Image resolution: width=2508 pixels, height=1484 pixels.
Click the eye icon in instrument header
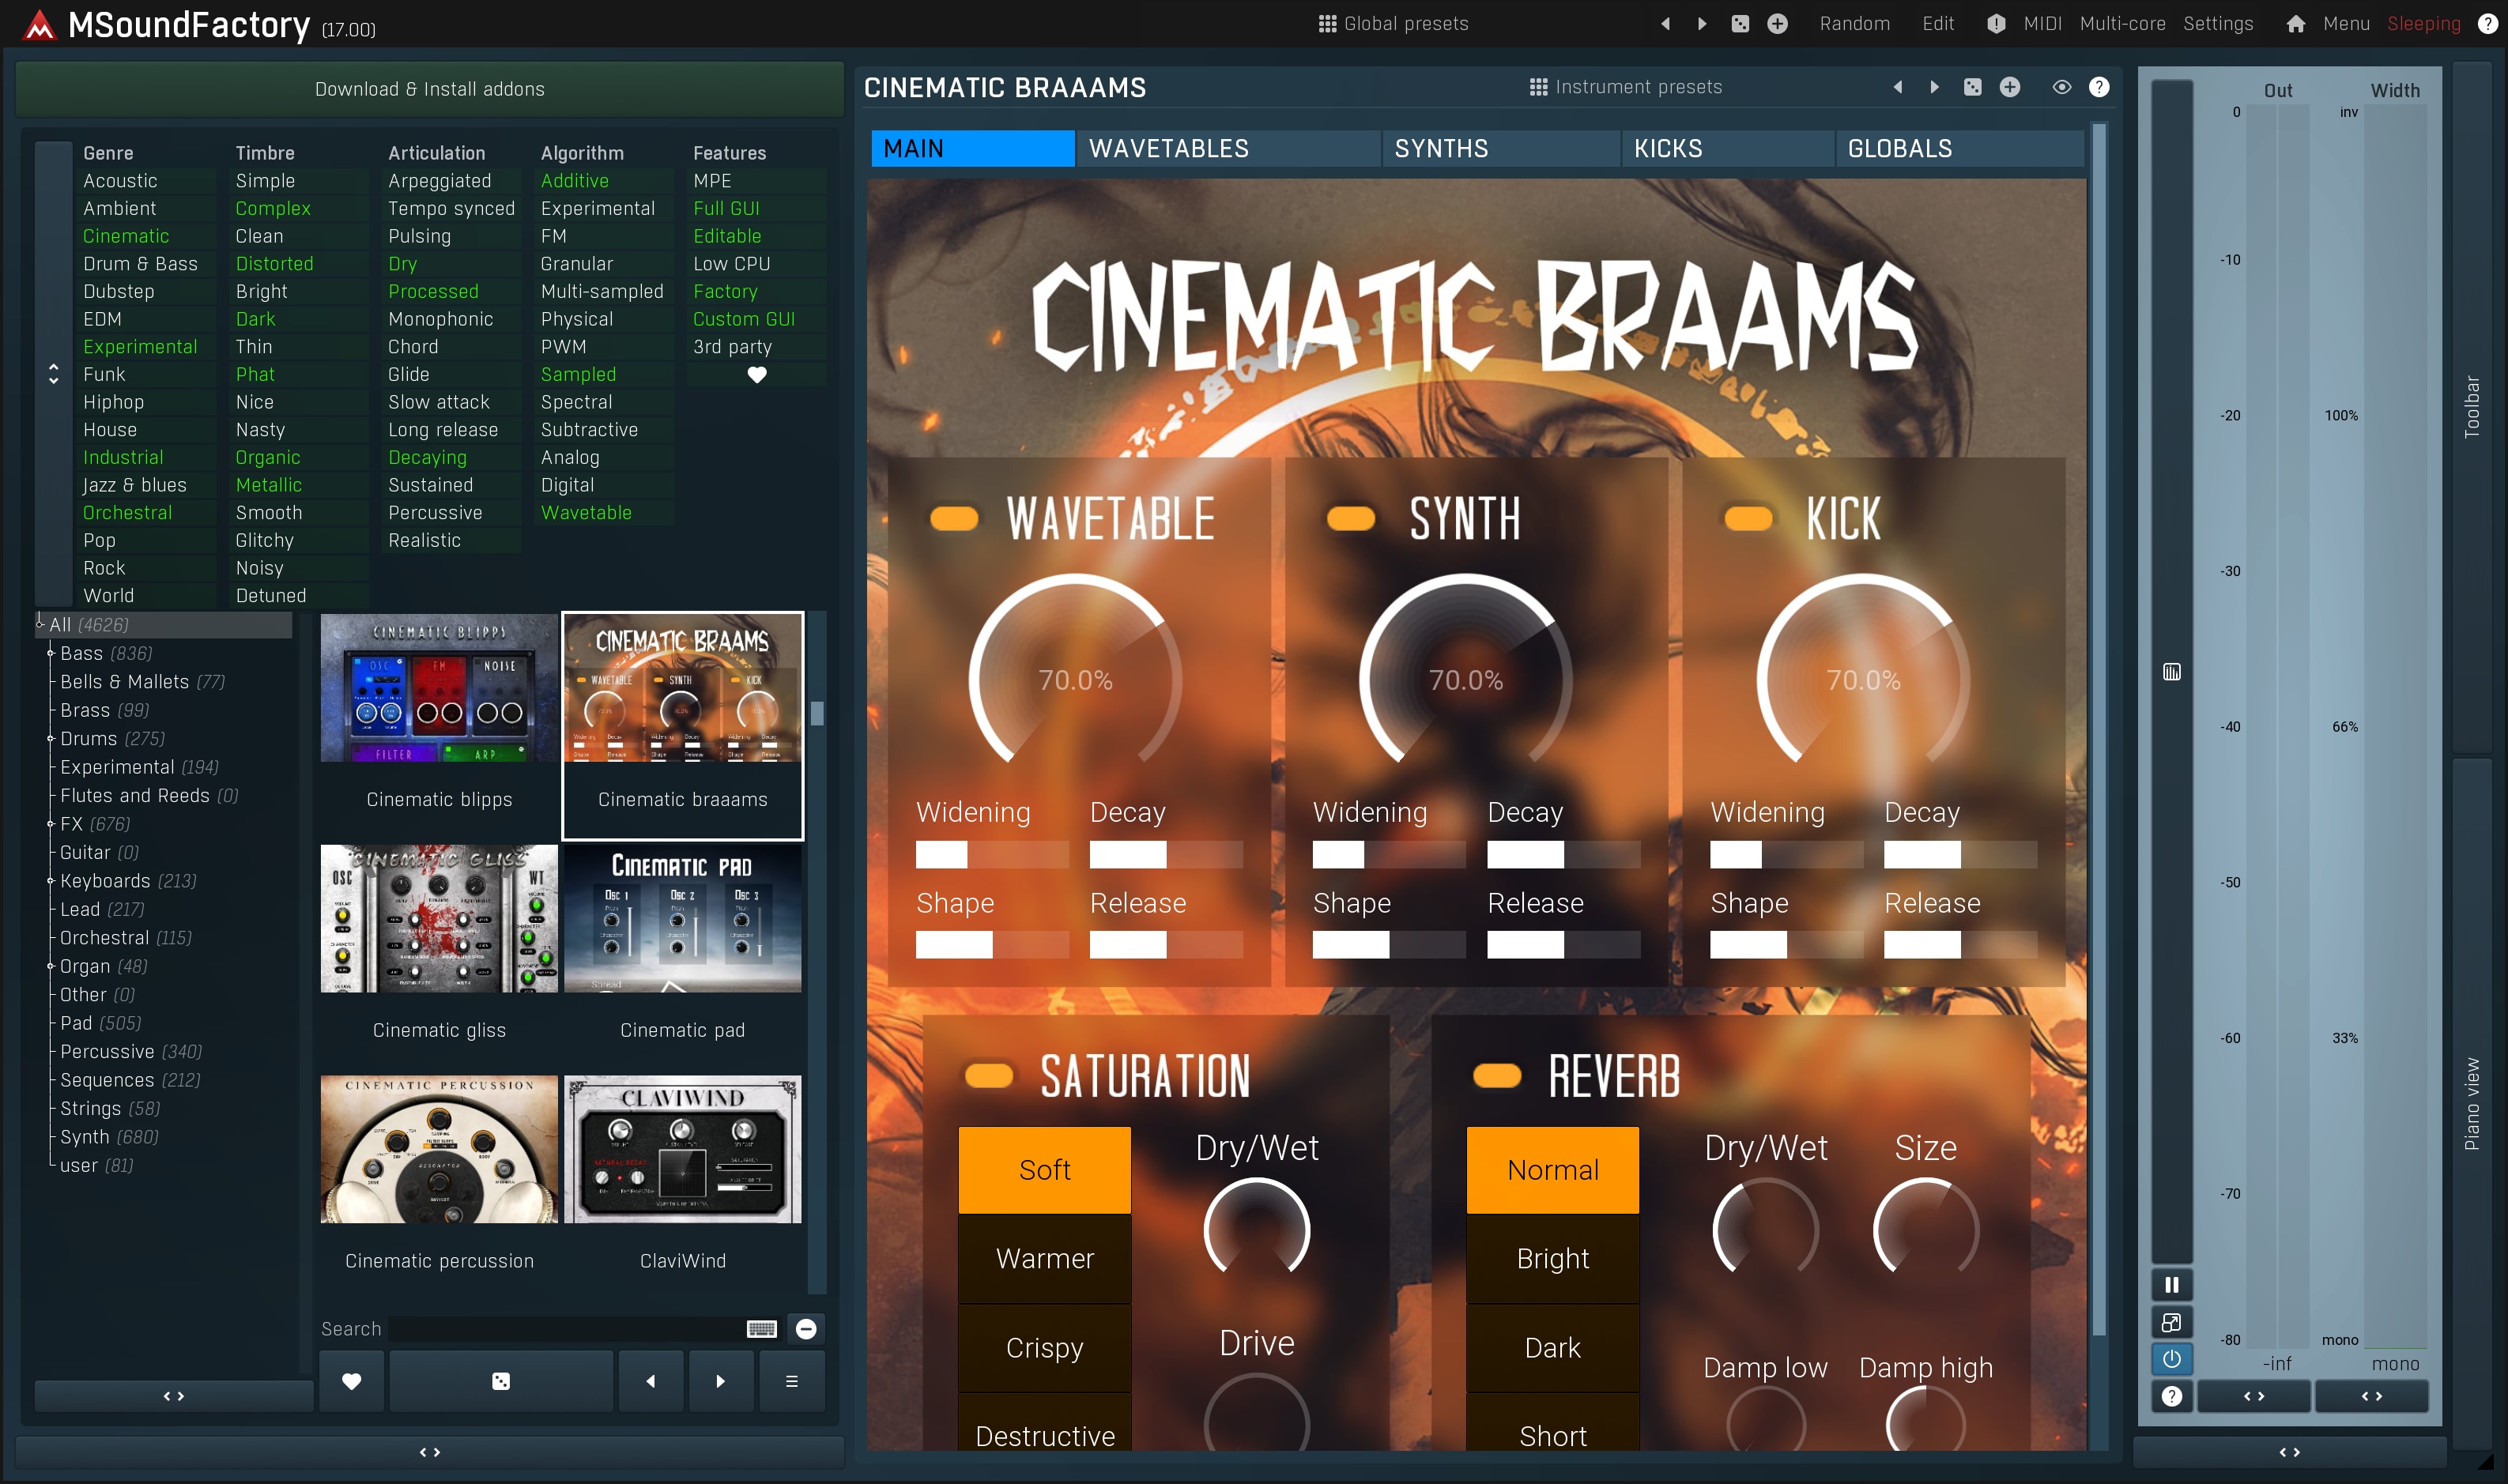coord(2061,87)
